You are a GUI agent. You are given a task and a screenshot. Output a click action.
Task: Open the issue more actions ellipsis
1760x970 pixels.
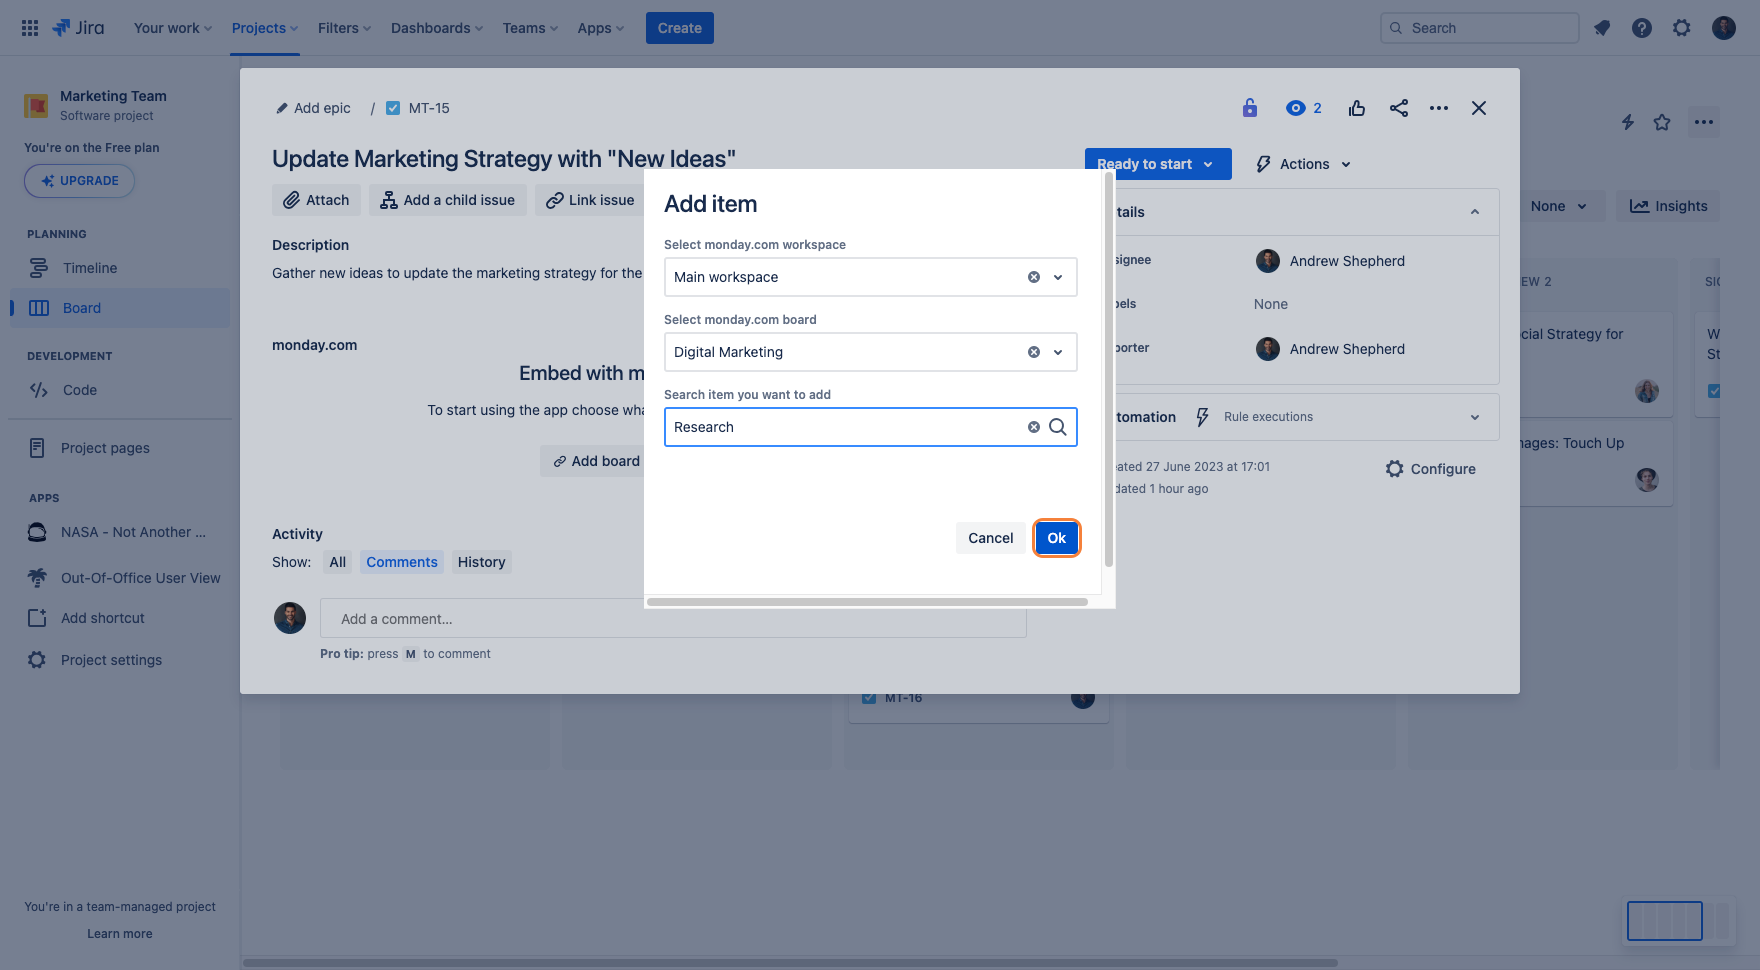point(1439,108)
